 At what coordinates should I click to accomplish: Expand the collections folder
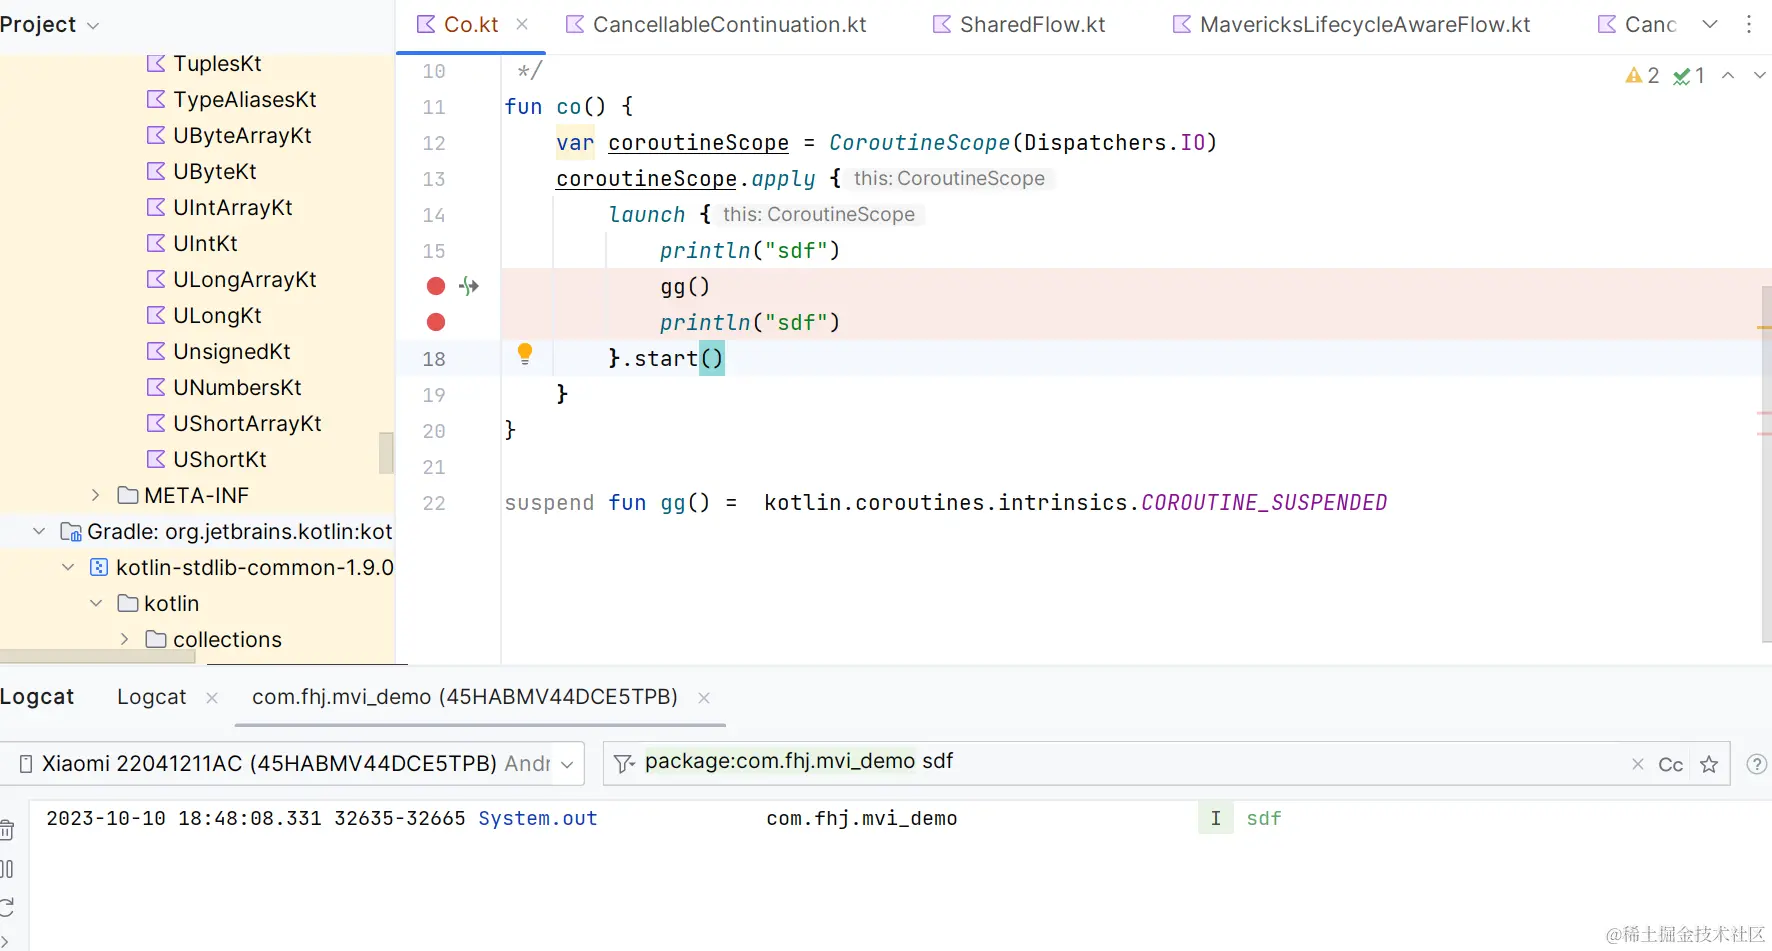tap(124, 640)
